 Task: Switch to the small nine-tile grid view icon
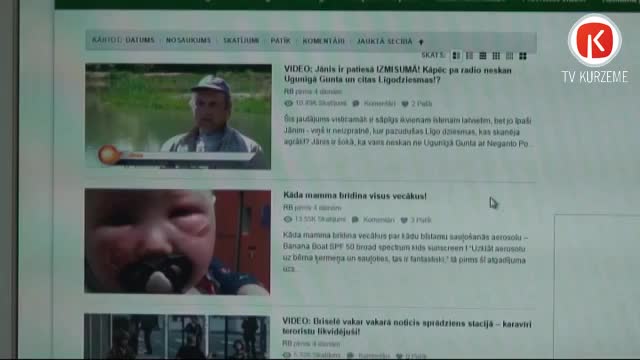click(496, 56)
